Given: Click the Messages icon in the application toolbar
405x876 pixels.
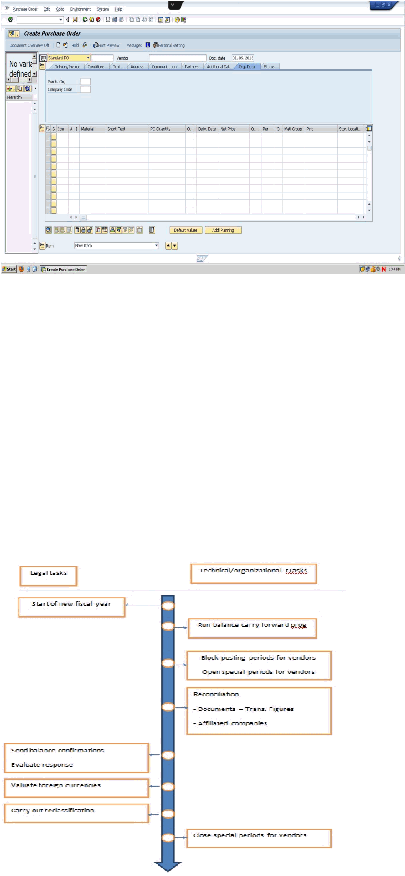Looking at the screenshot, I should click(x=147, y=45).
